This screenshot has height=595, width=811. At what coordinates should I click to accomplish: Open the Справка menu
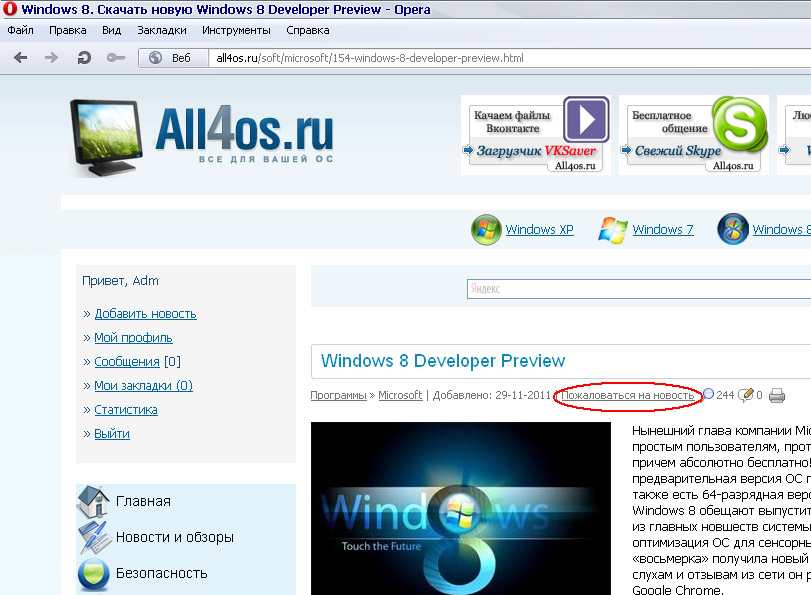tap(308, 30)
